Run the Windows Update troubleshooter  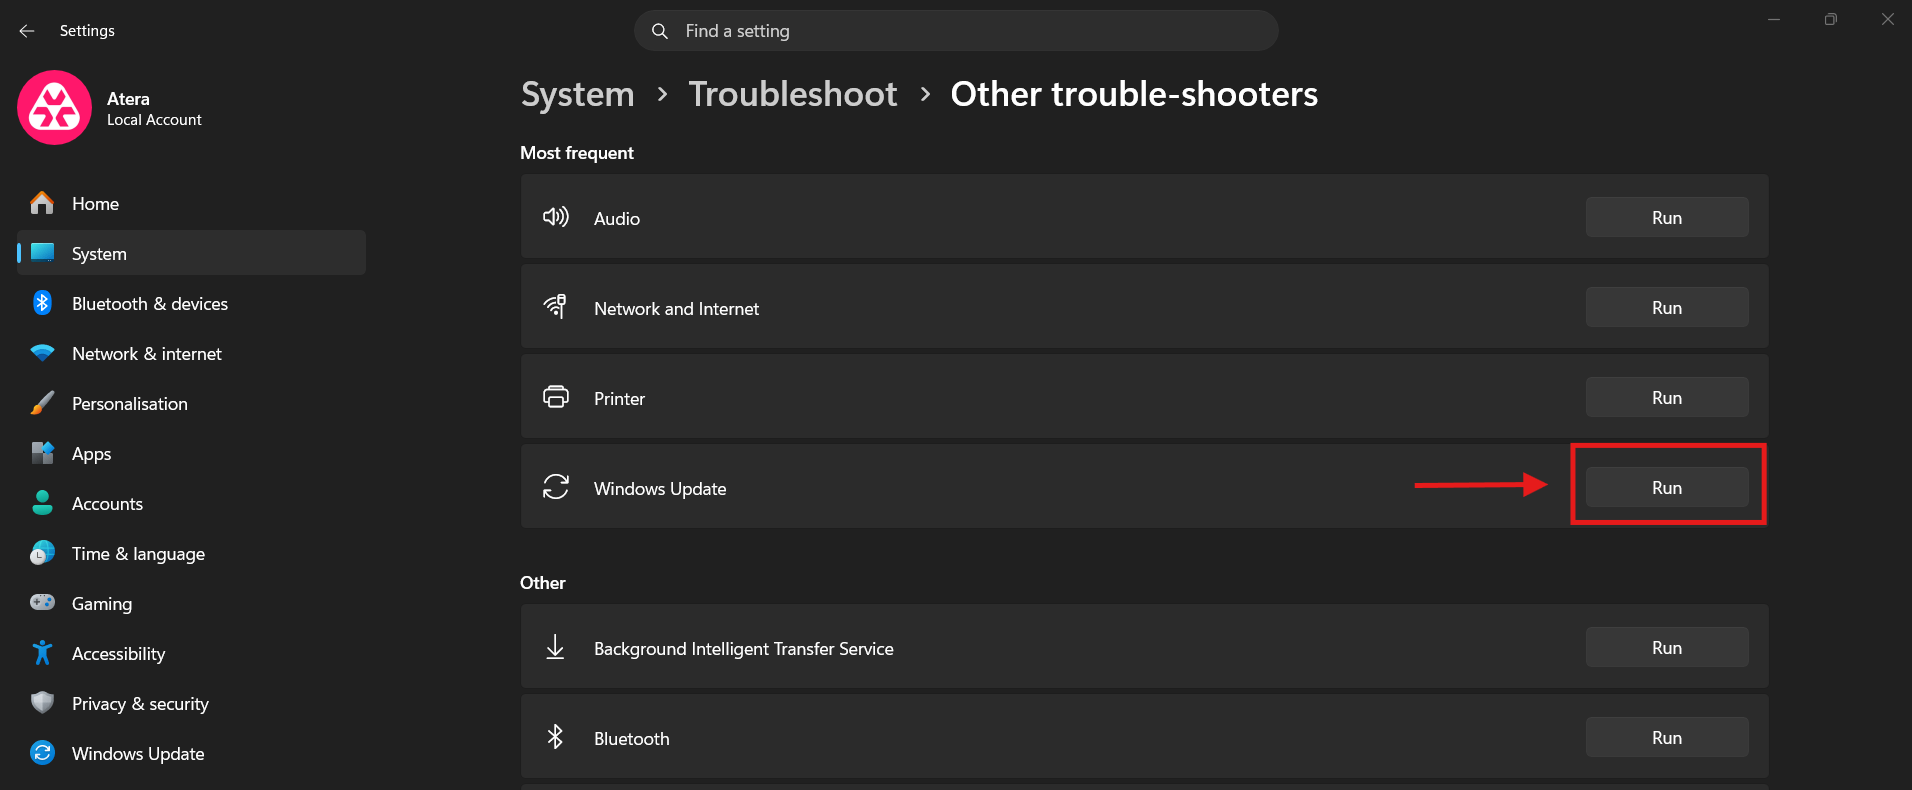coord(1667,487)
